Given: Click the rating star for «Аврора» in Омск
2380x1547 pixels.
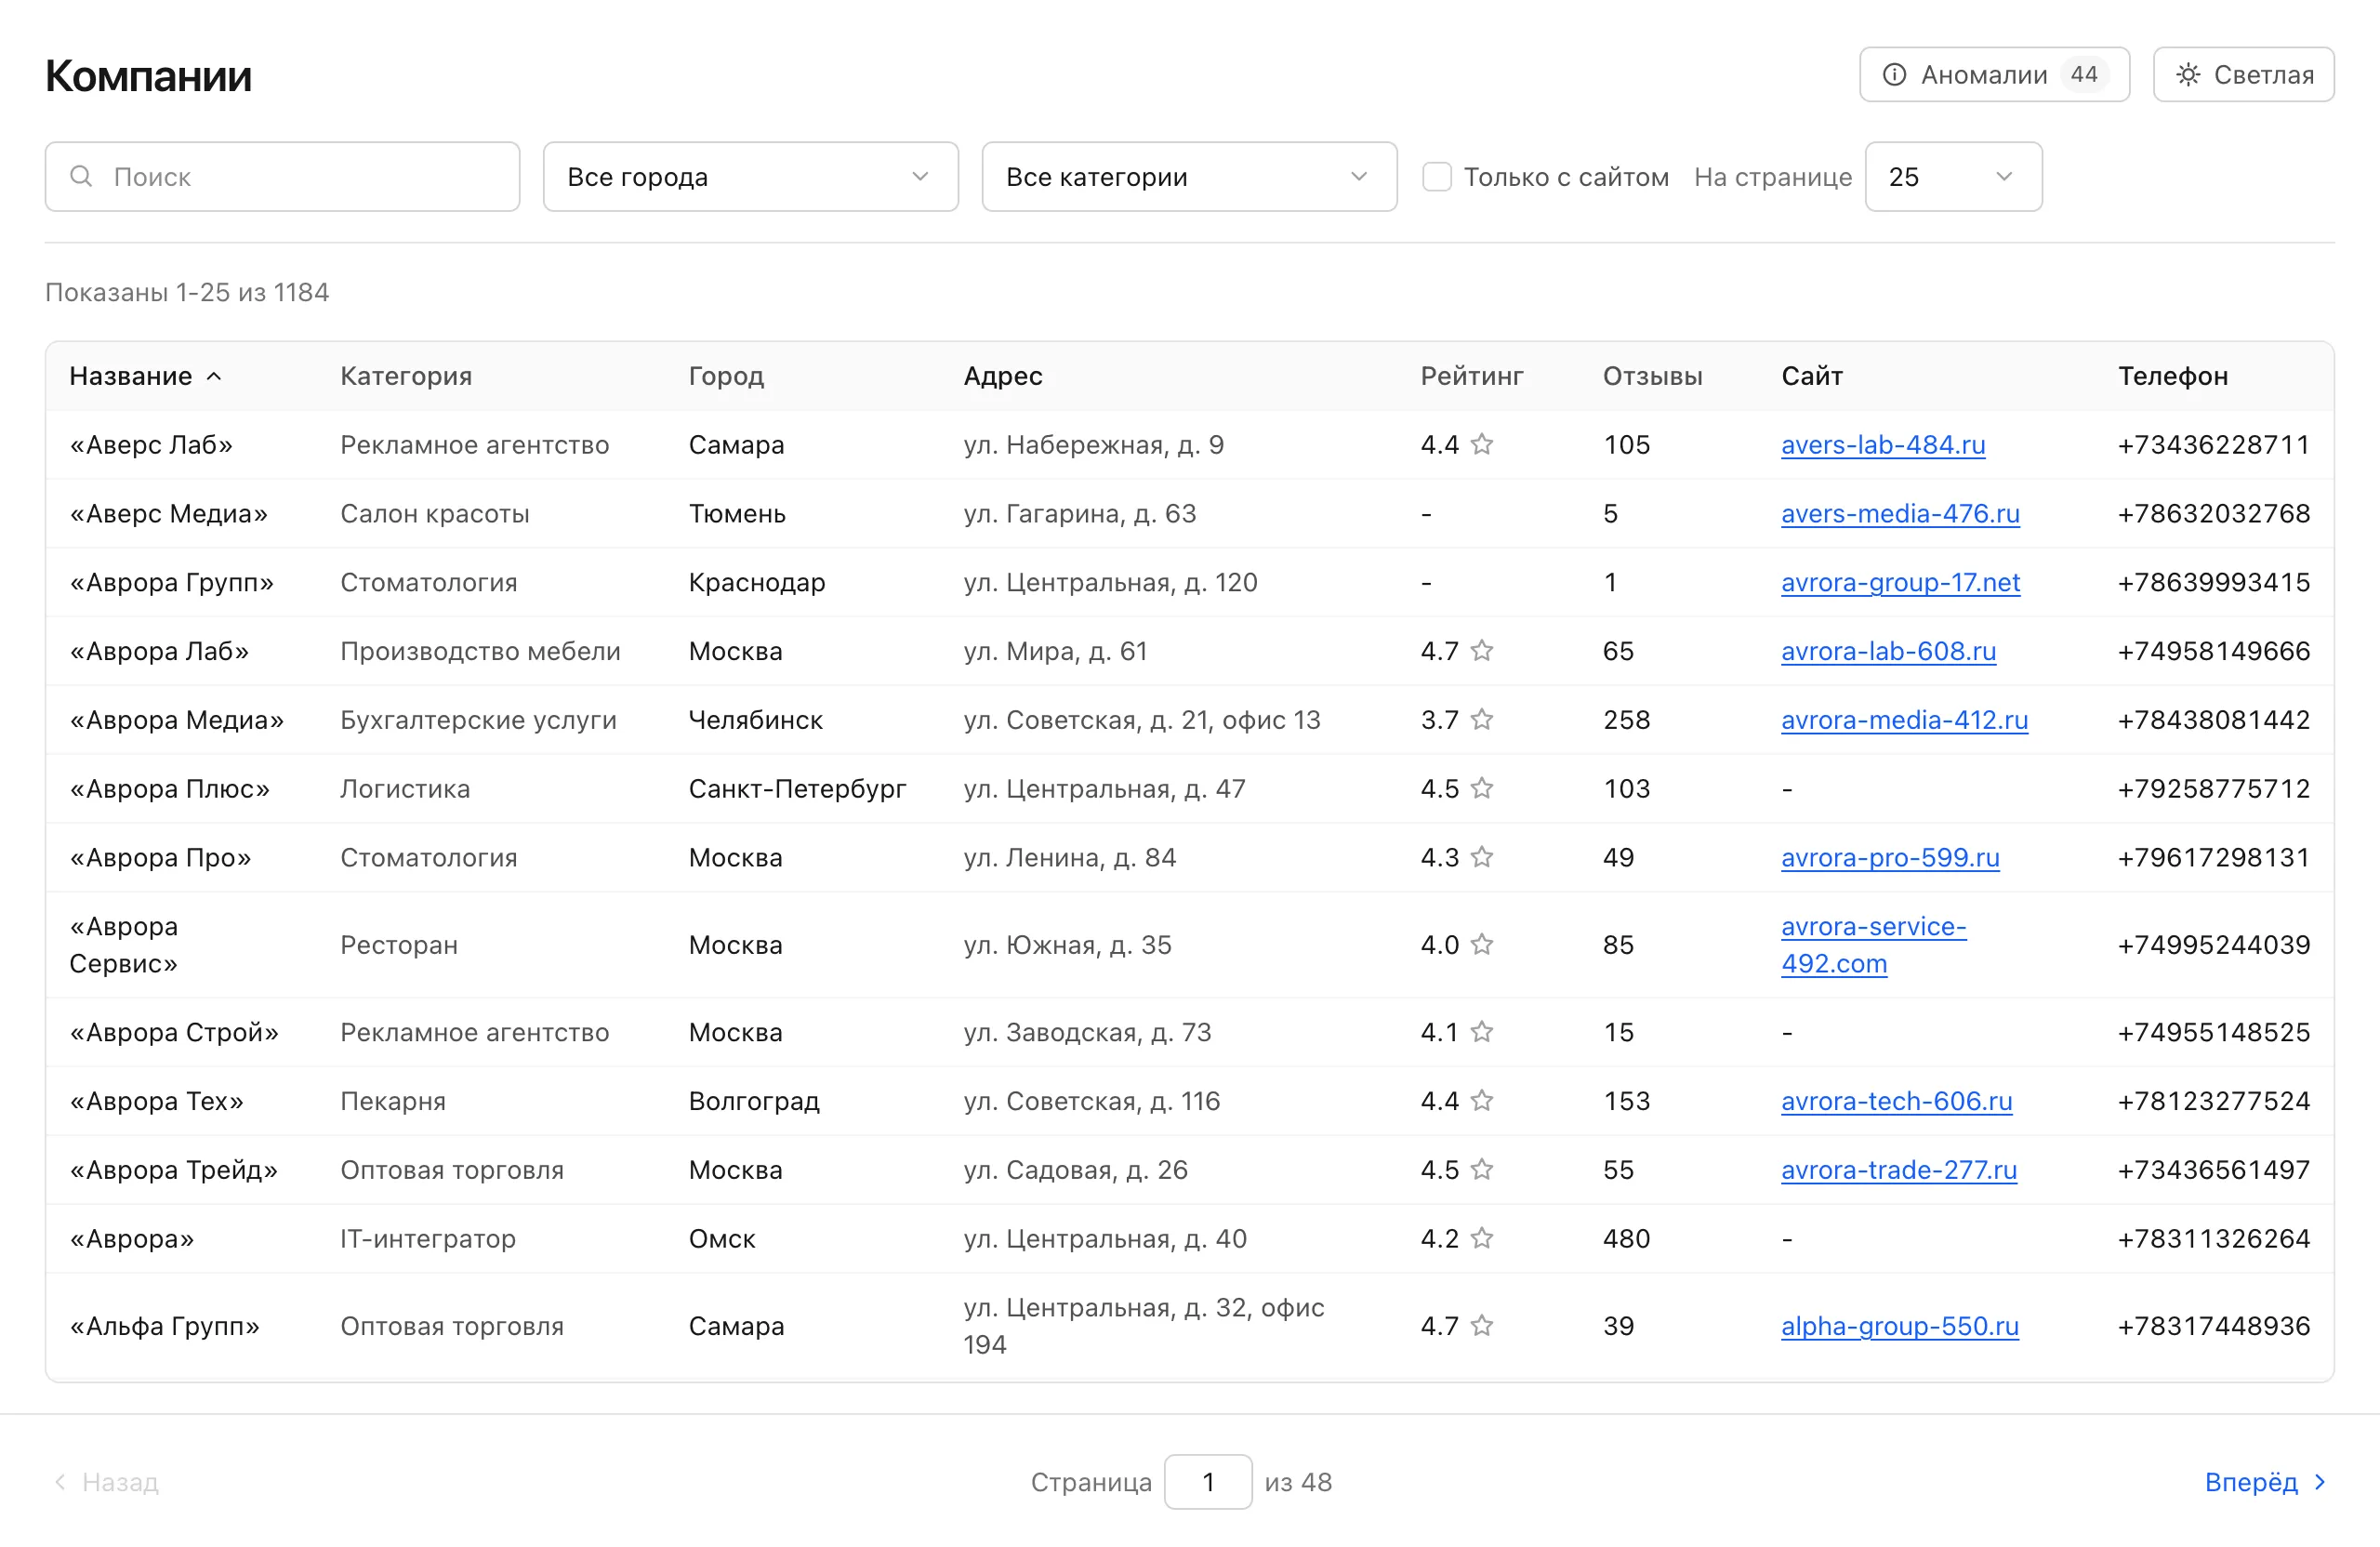Looking at the screenshot, I should [x=1482, y=1239].
